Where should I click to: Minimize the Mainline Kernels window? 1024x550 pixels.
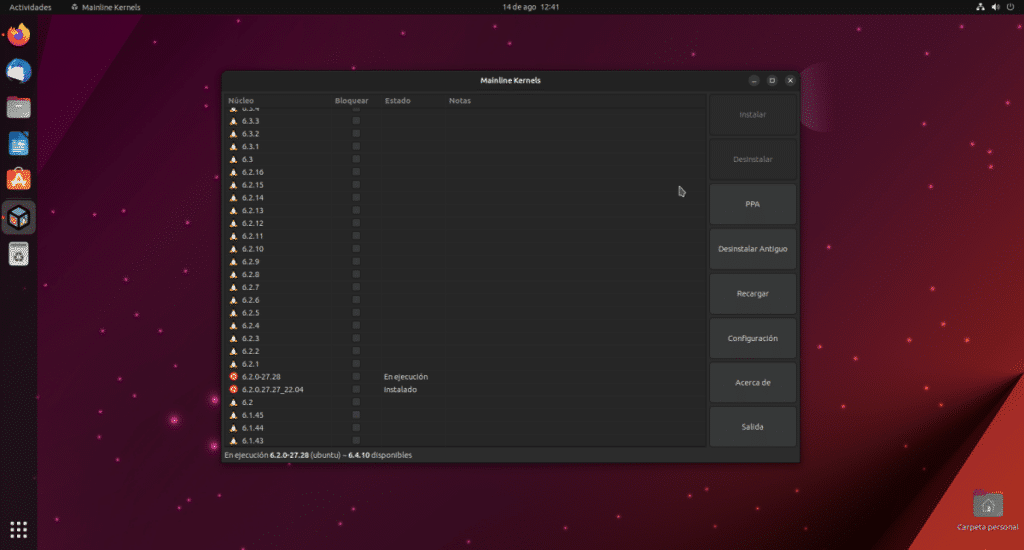click(x=754, y=80)
